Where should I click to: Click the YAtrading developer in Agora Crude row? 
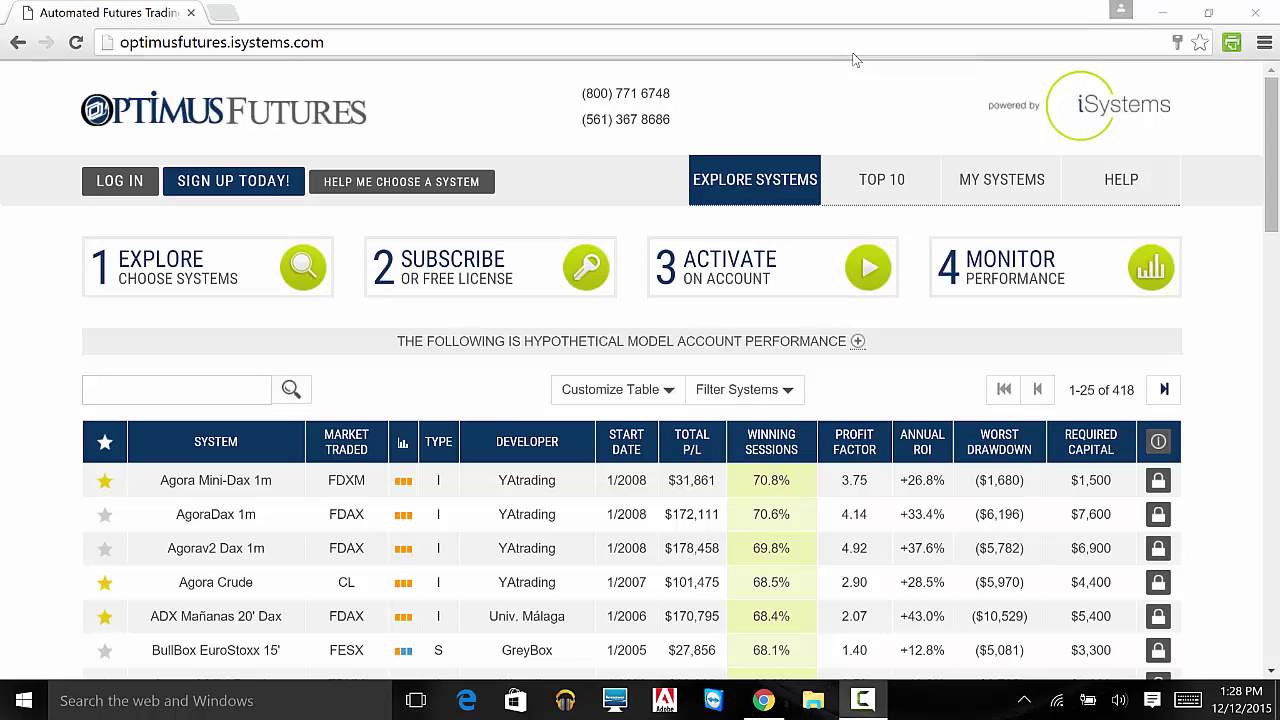(x=527, y=583)
